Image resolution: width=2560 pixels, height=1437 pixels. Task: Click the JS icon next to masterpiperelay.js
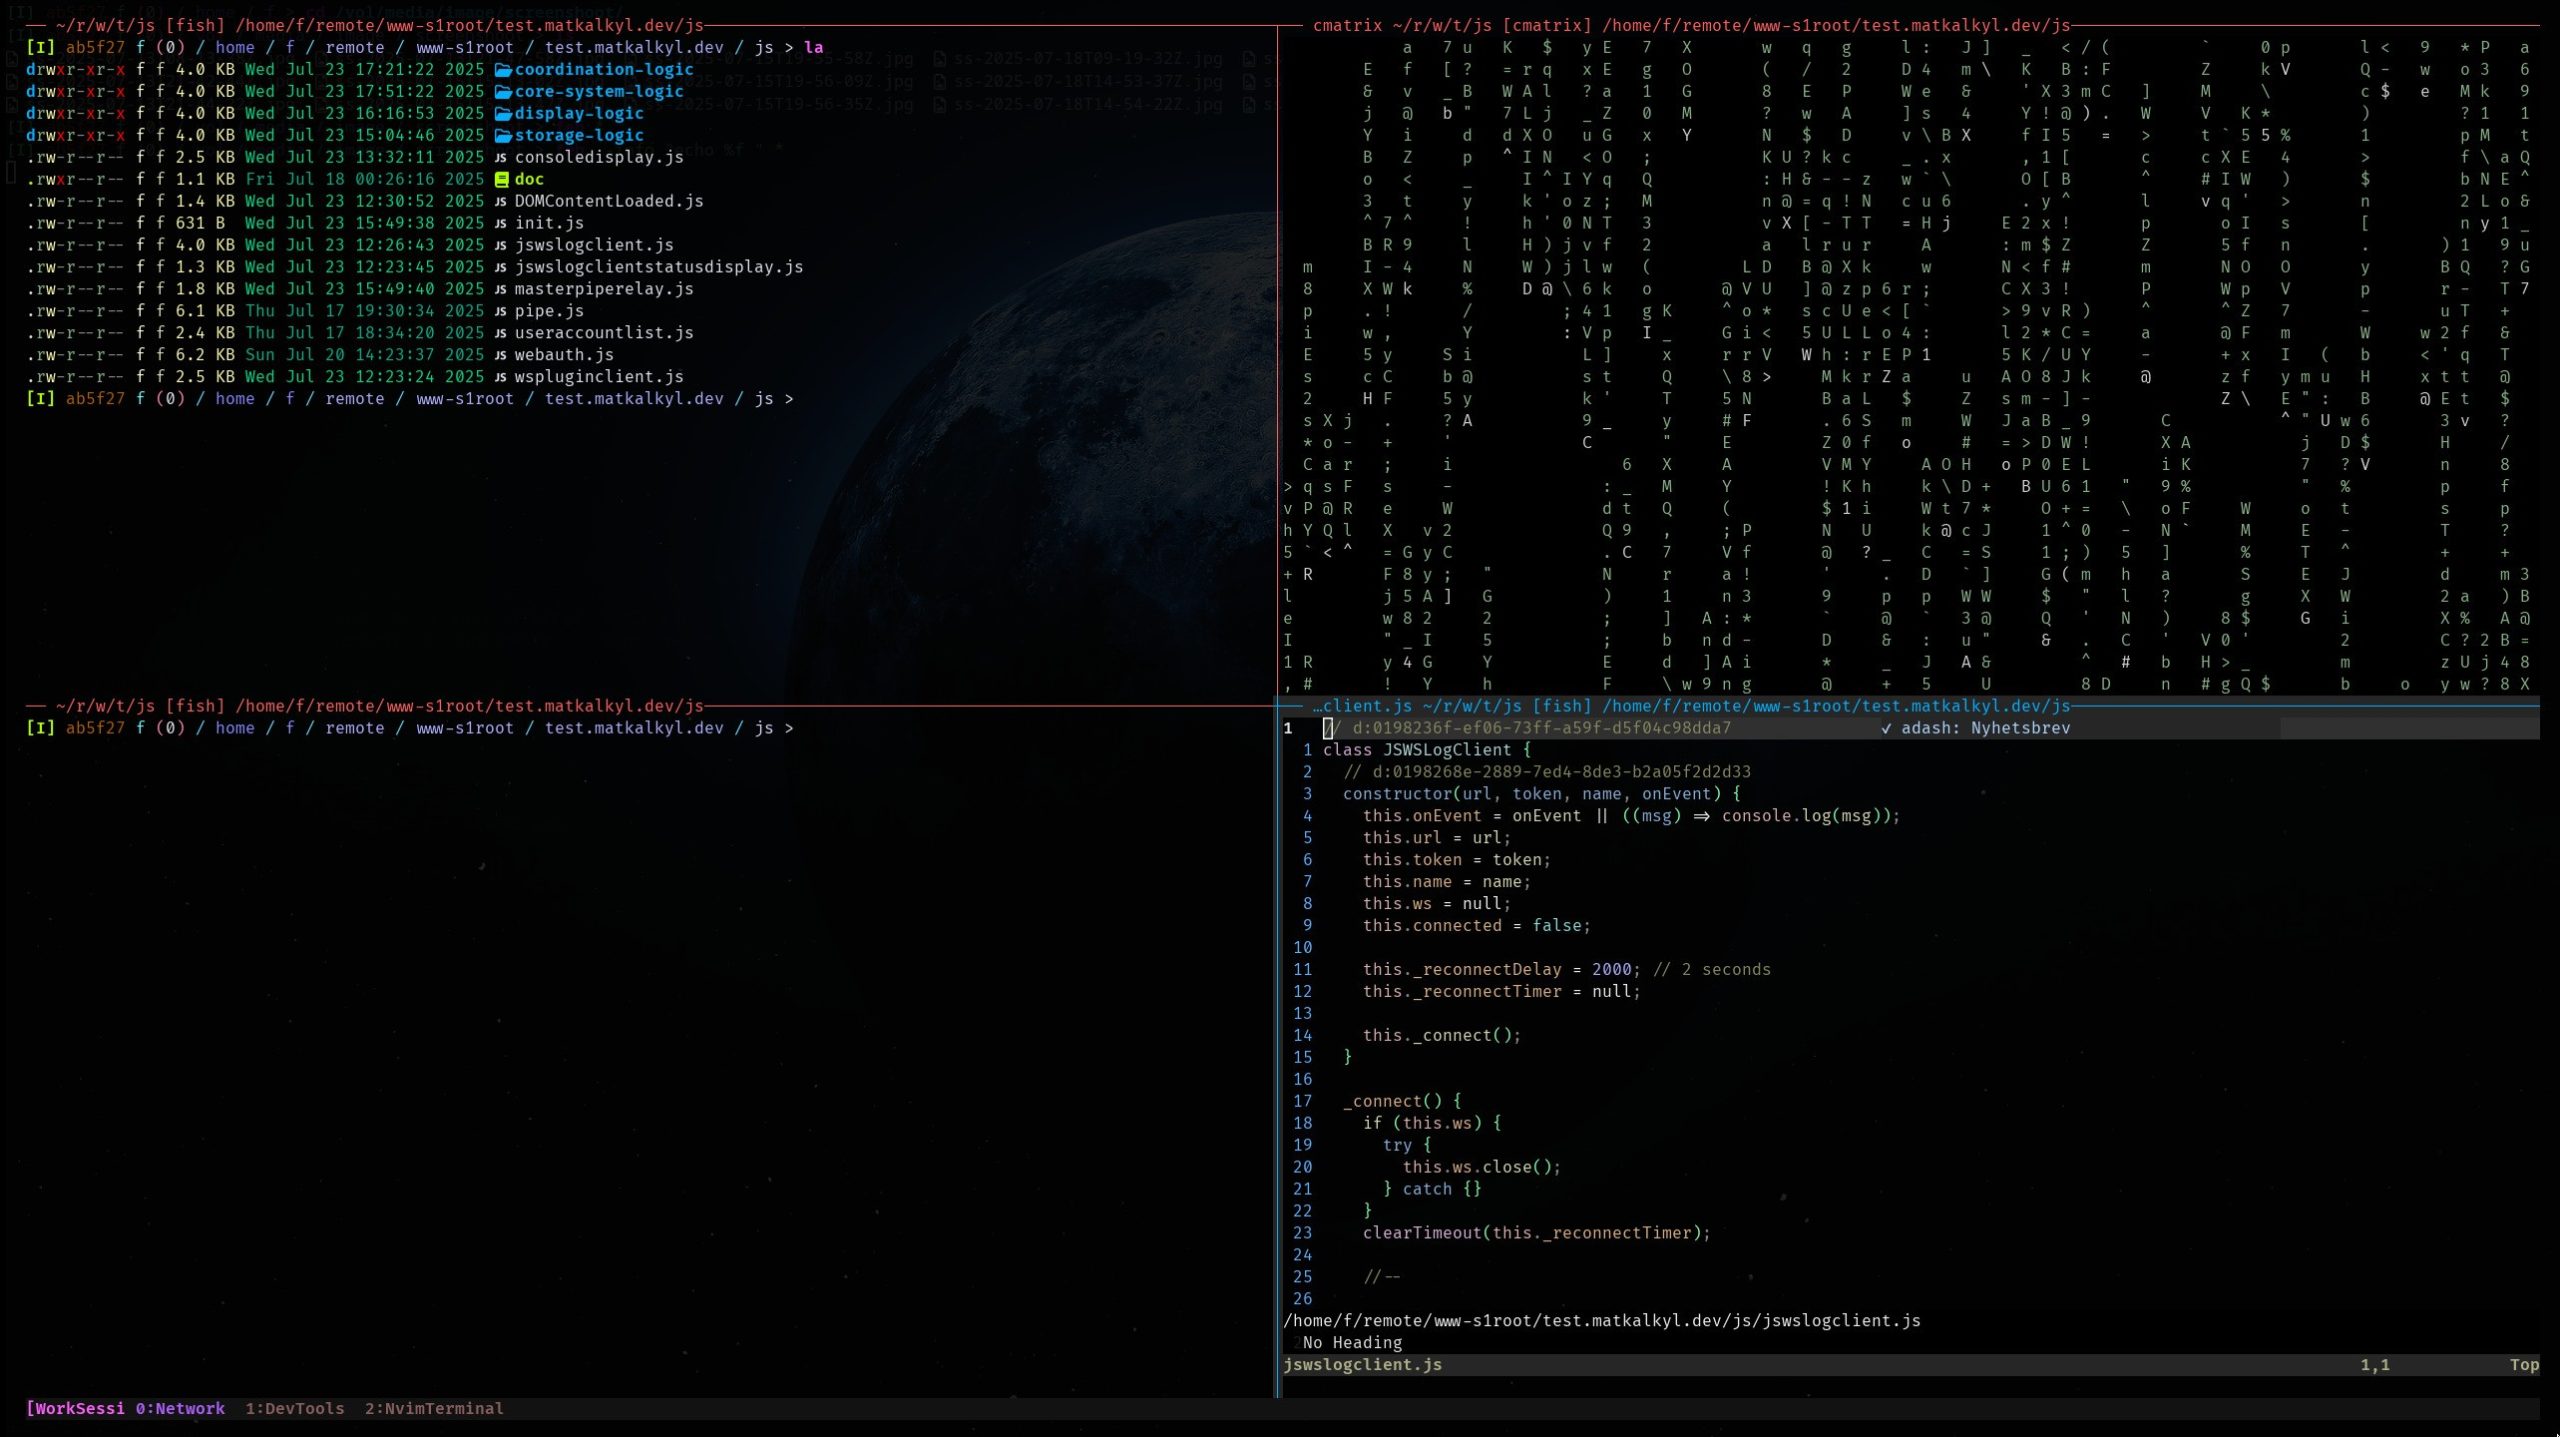pos(501,290)
